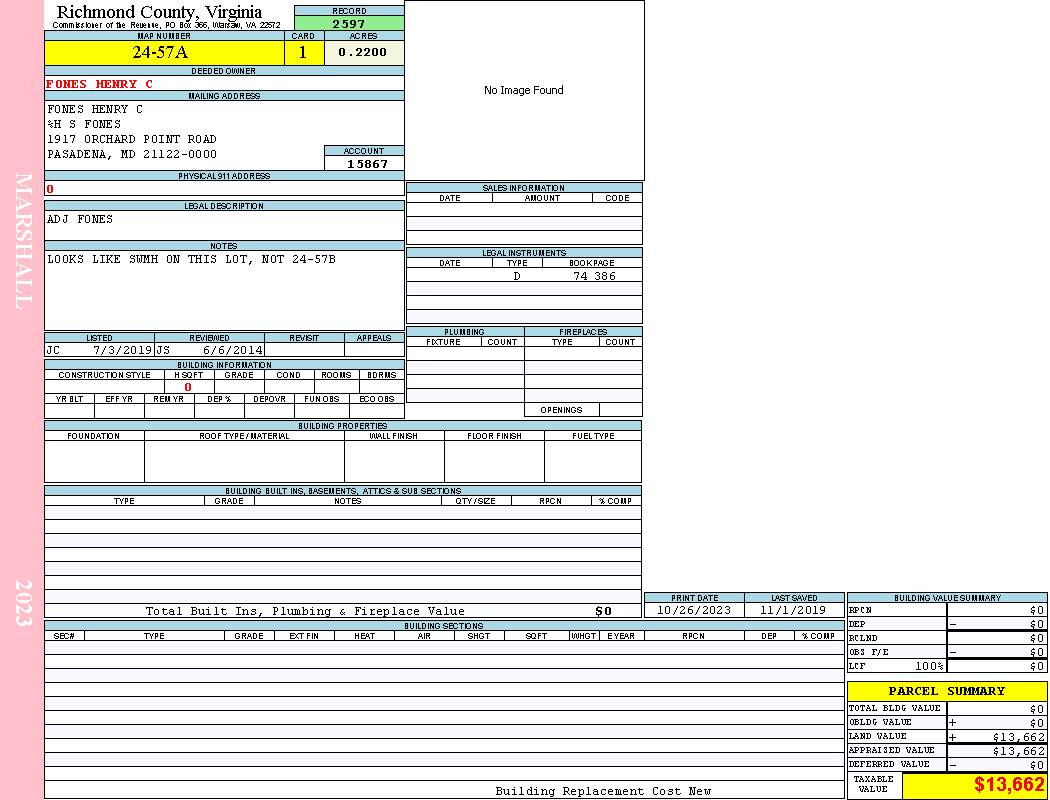Select the listed date 7/3/2019

(x=122, y=350)
